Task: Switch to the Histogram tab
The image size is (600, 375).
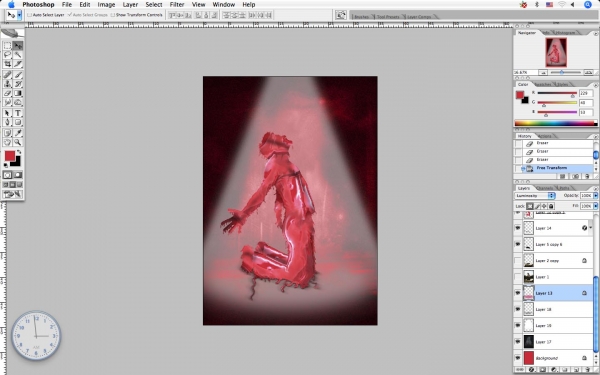Action: 565,33
